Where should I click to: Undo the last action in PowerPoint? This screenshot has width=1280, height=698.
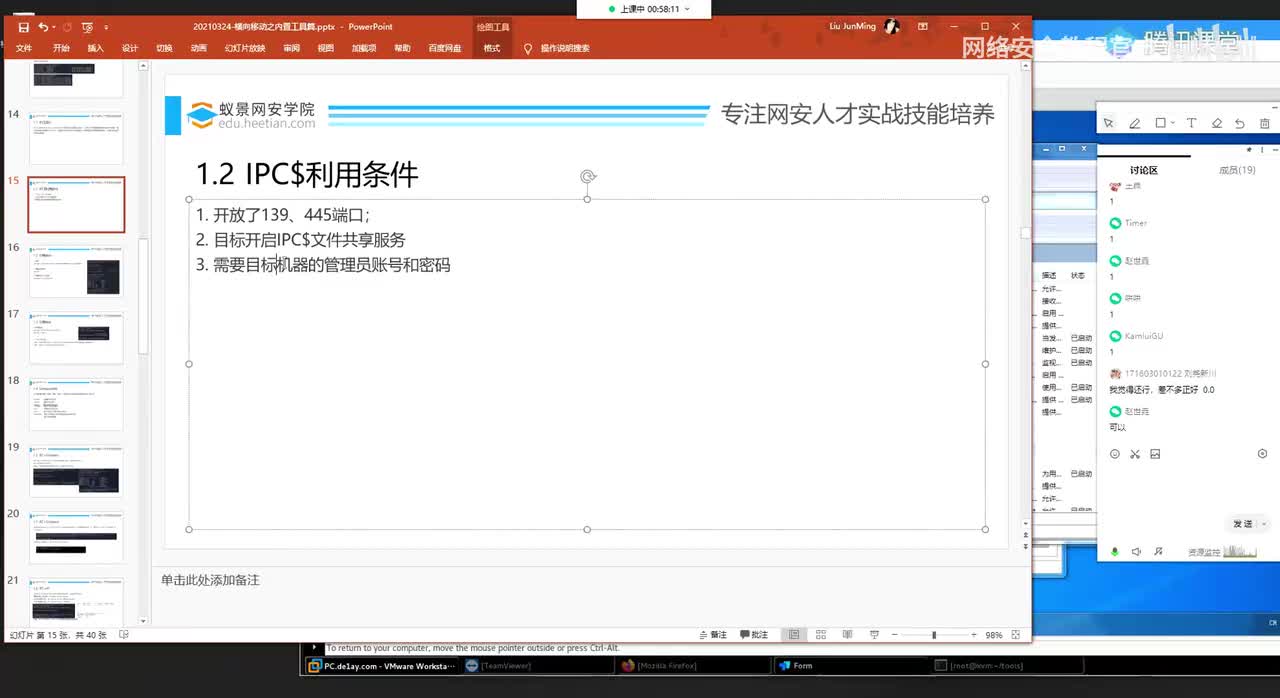[43, 27]
